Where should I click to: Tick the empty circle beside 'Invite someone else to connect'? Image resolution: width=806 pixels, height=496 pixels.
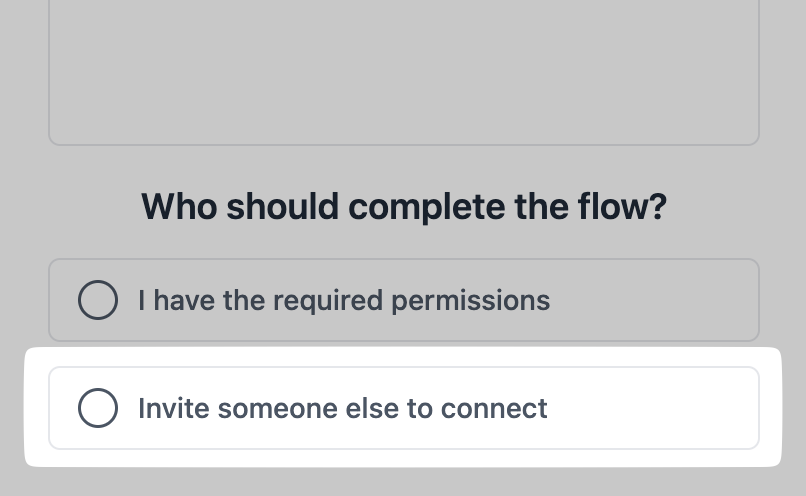(98, 408)
